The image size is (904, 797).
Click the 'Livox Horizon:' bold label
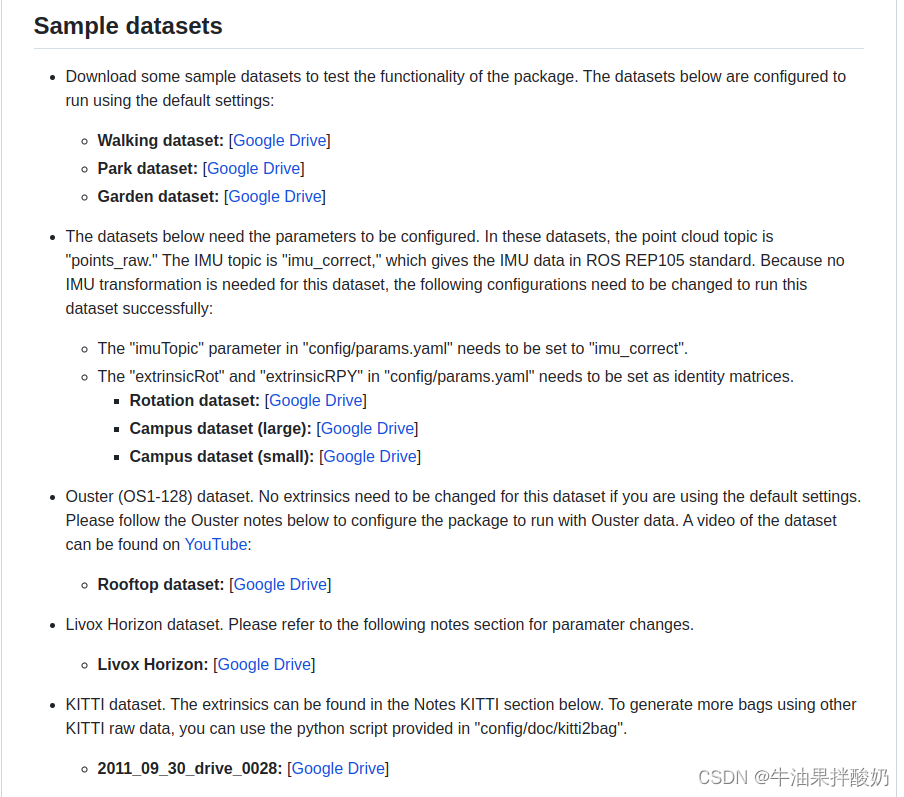pos(153,665)
